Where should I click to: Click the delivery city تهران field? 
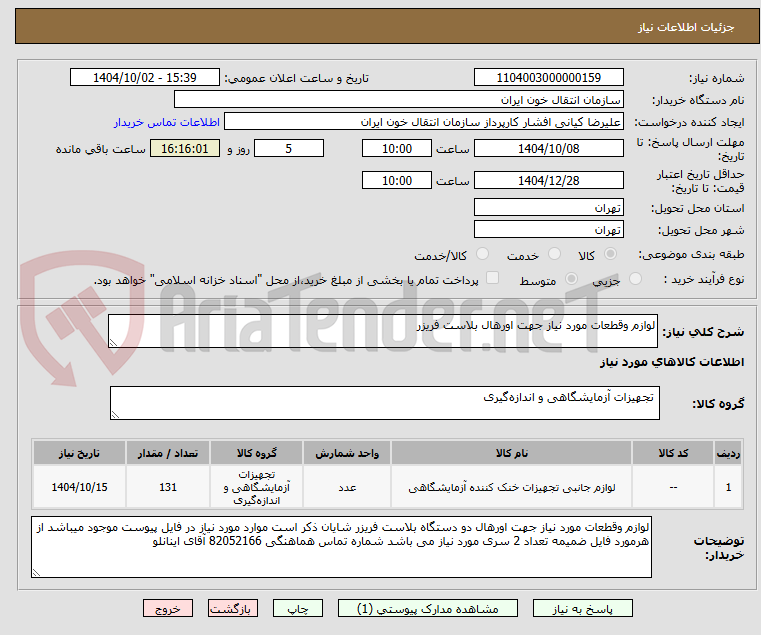pos(548,229)
